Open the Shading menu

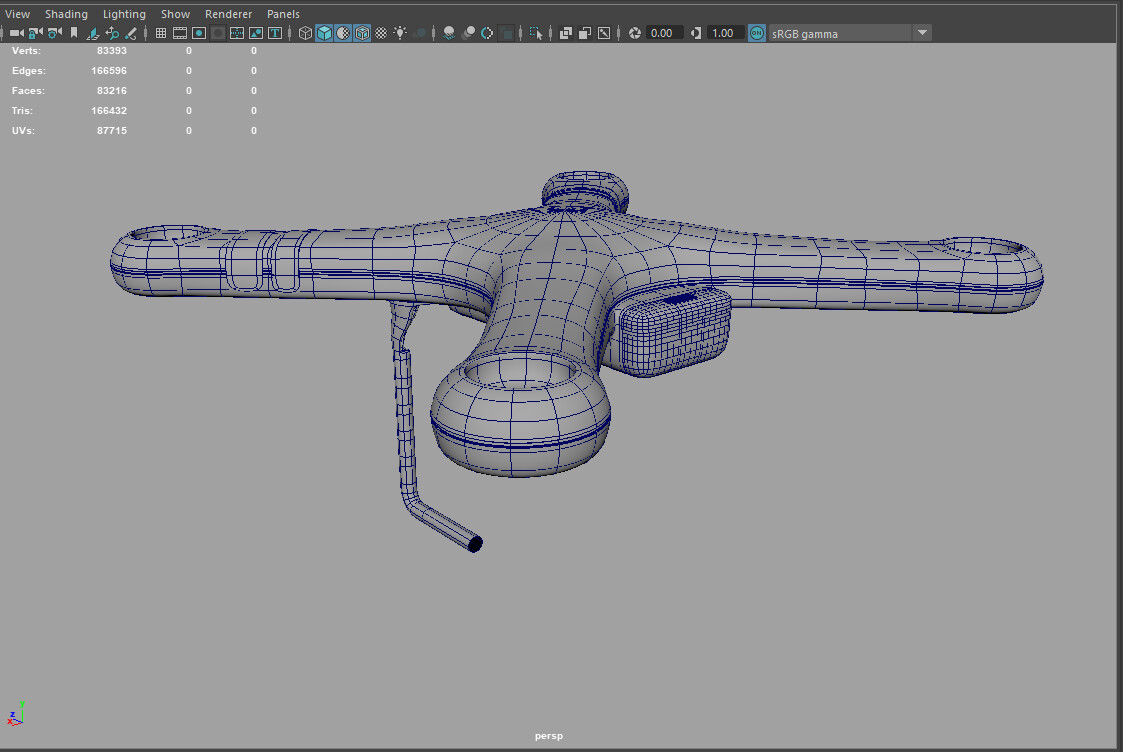pyautogui.click(x=66, y=14)
